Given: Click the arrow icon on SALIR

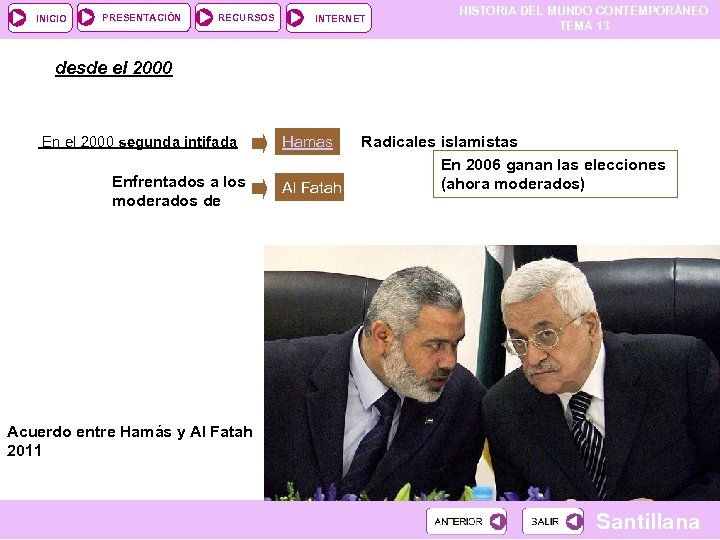Looking at the screenshot, I should tap(574, 521).
